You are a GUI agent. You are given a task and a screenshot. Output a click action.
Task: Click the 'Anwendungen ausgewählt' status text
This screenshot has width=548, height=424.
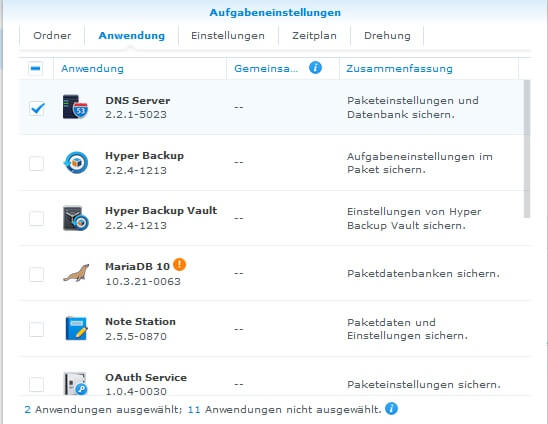108,409
